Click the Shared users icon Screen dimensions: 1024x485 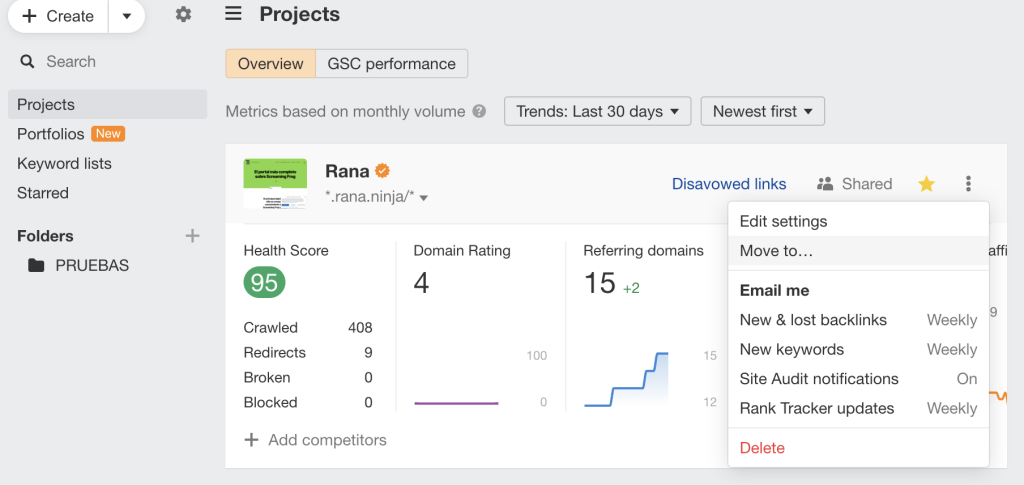coord(826,184)
